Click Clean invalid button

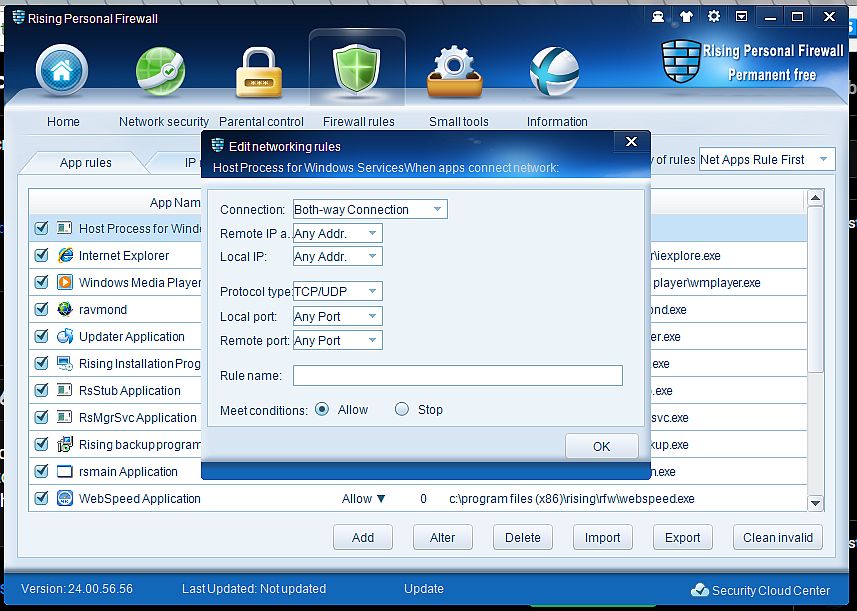[778, 537]
